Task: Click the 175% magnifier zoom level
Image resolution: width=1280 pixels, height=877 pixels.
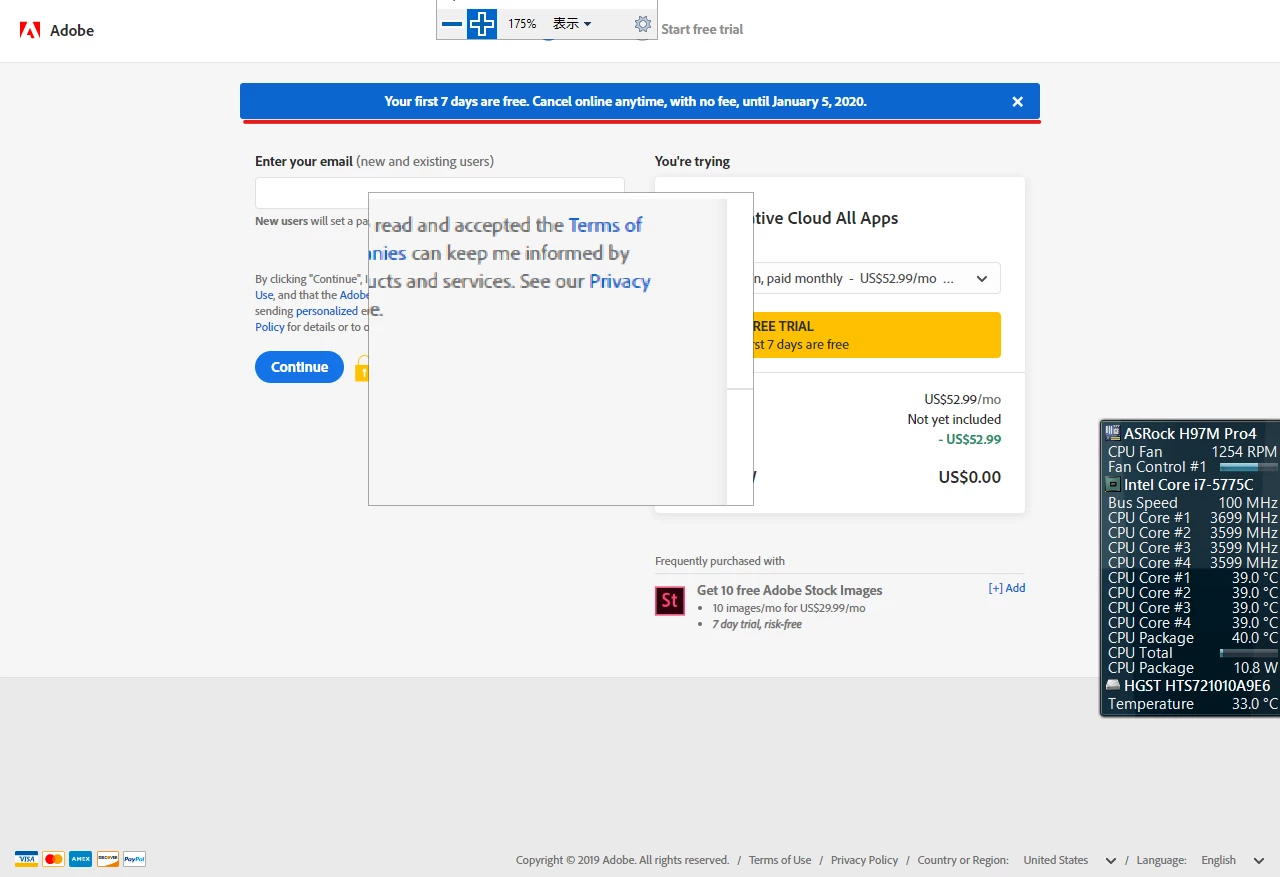Action: click(522, 24)
